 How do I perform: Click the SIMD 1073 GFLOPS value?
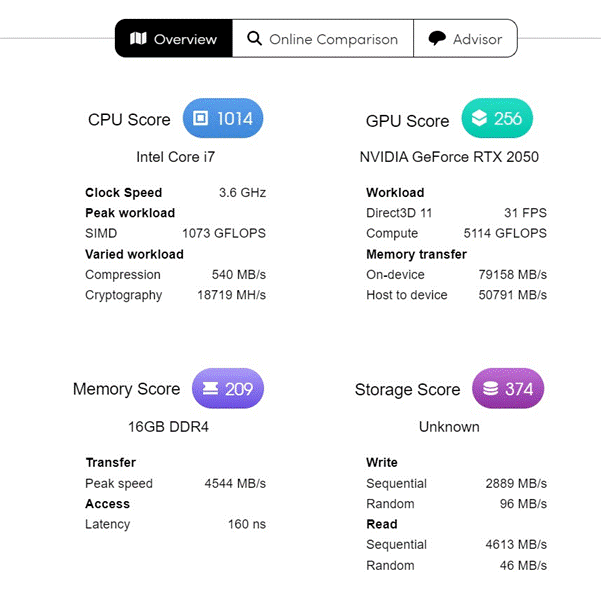pos(224,233)
